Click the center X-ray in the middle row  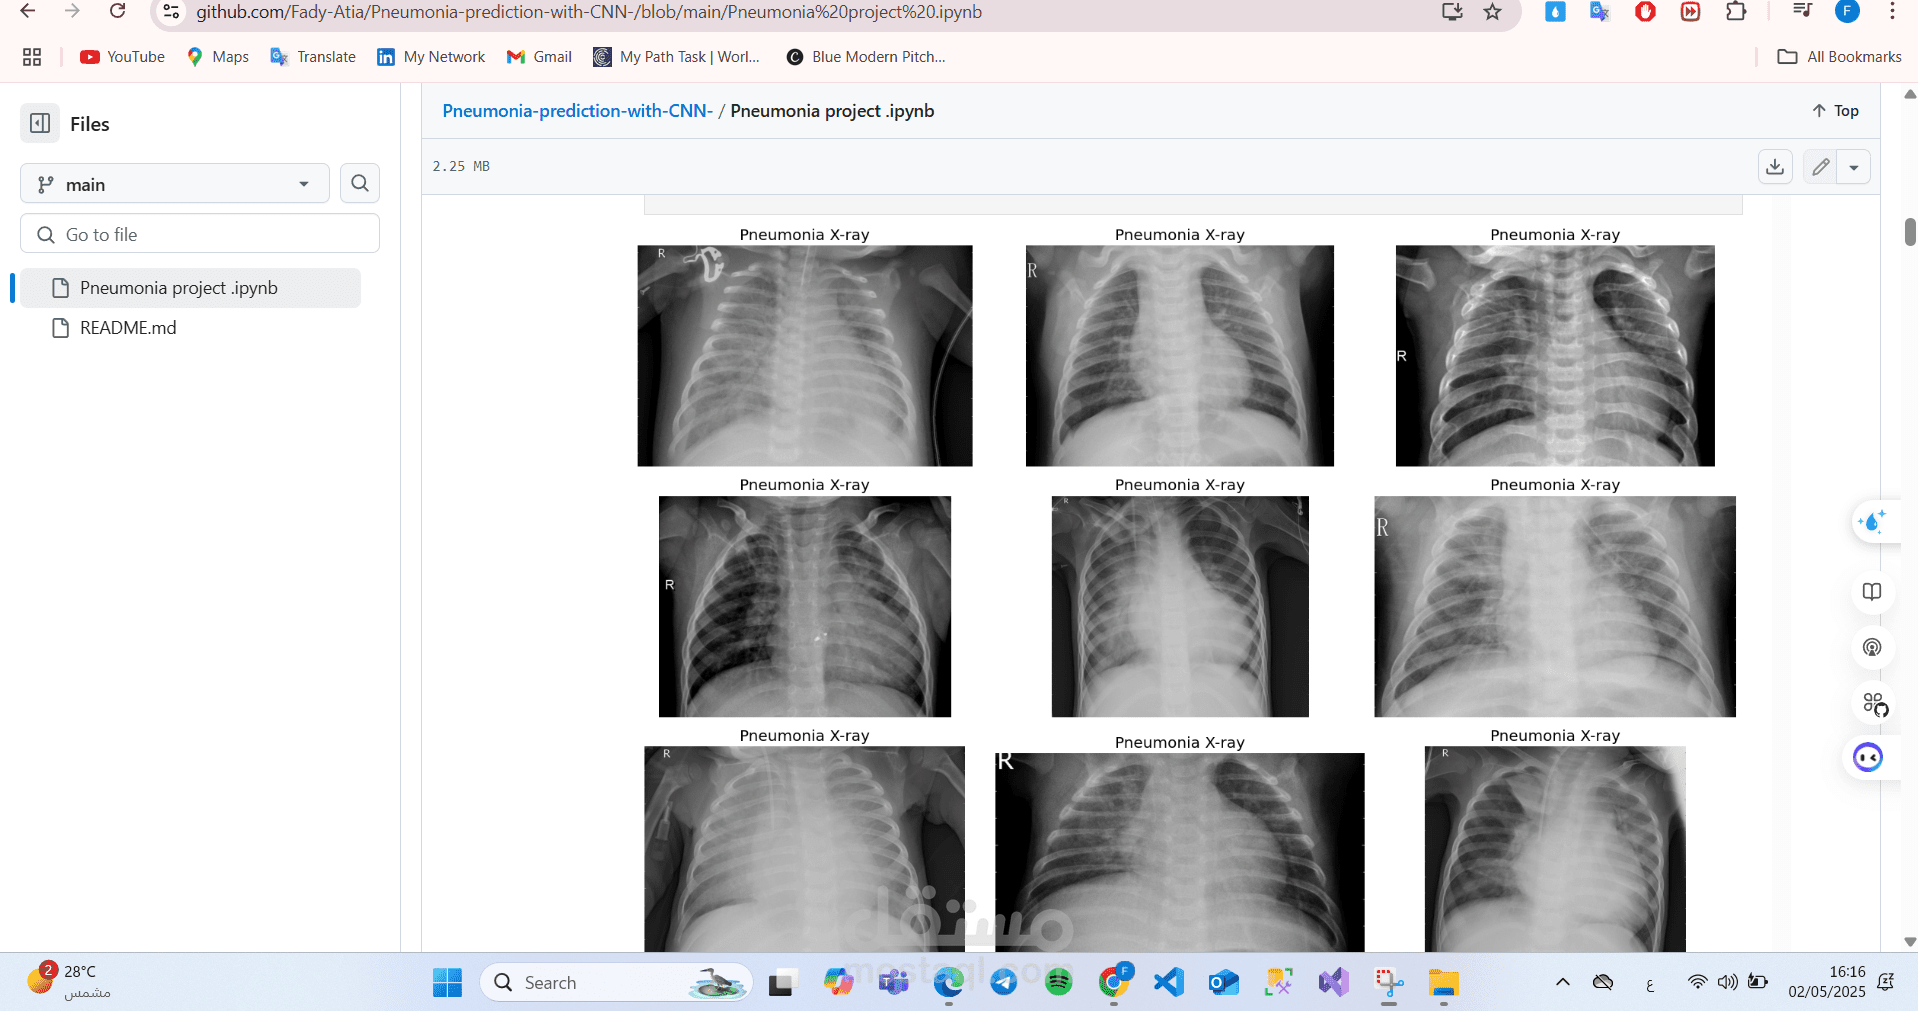[x=1180, y=607]
